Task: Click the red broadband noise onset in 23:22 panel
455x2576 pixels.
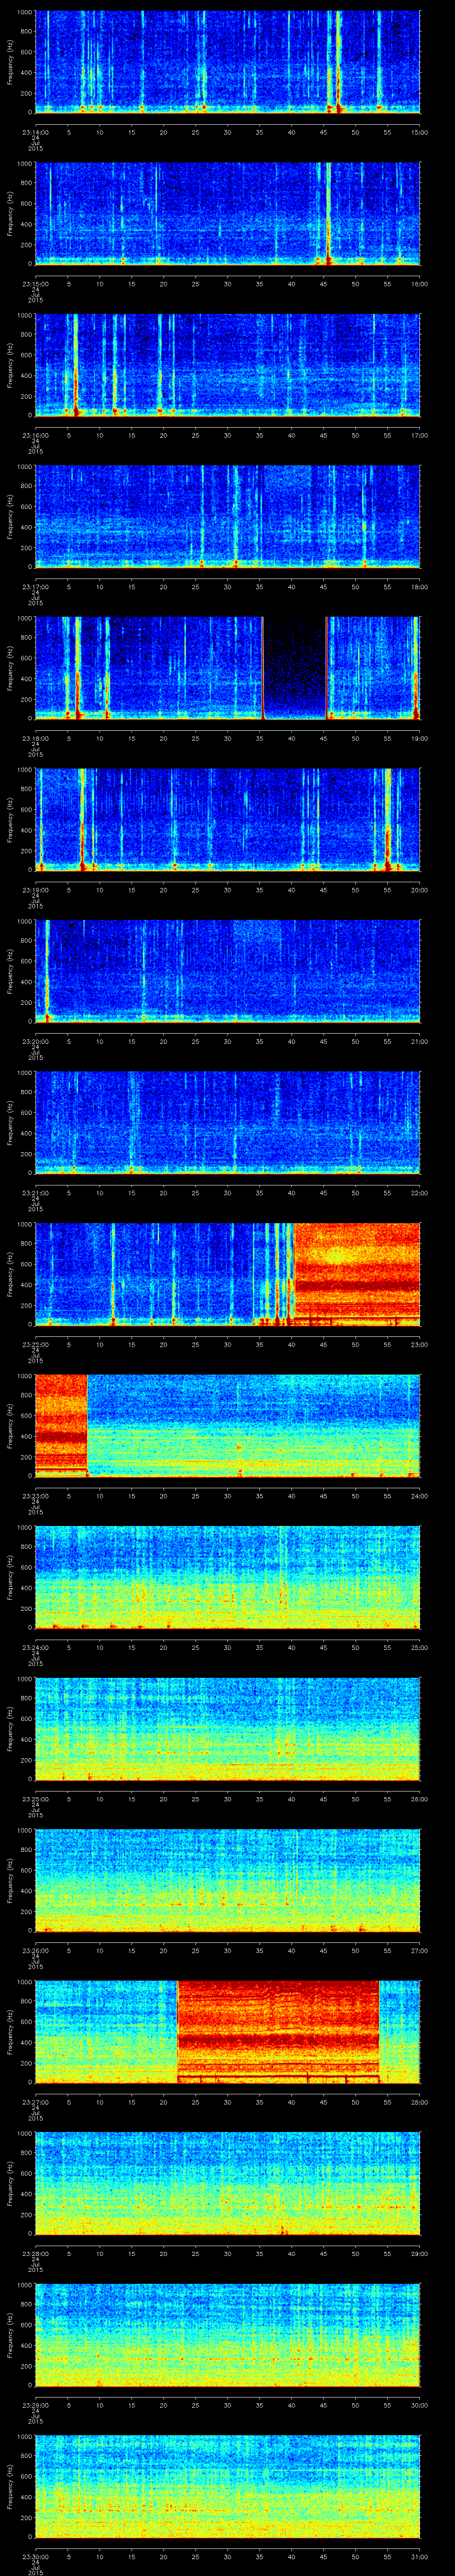Action: pyautogui.click(x=357, y=1273)
